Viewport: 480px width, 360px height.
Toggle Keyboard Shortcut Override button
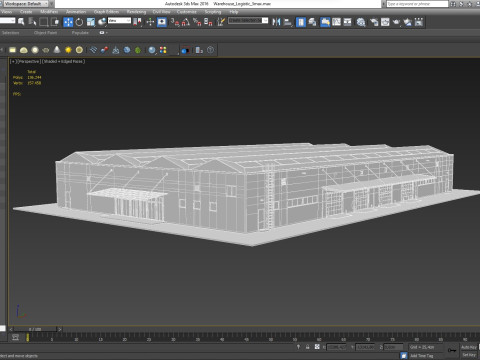[x=162, y=22]
